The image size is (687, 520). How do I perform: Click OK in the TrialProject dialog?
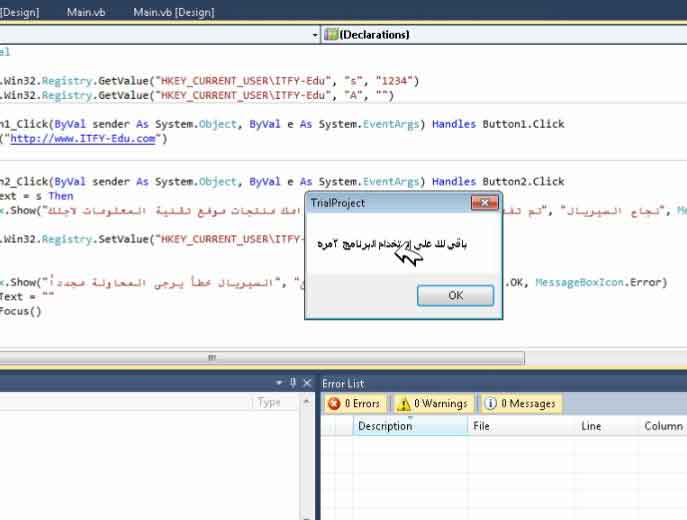point(455,296)
